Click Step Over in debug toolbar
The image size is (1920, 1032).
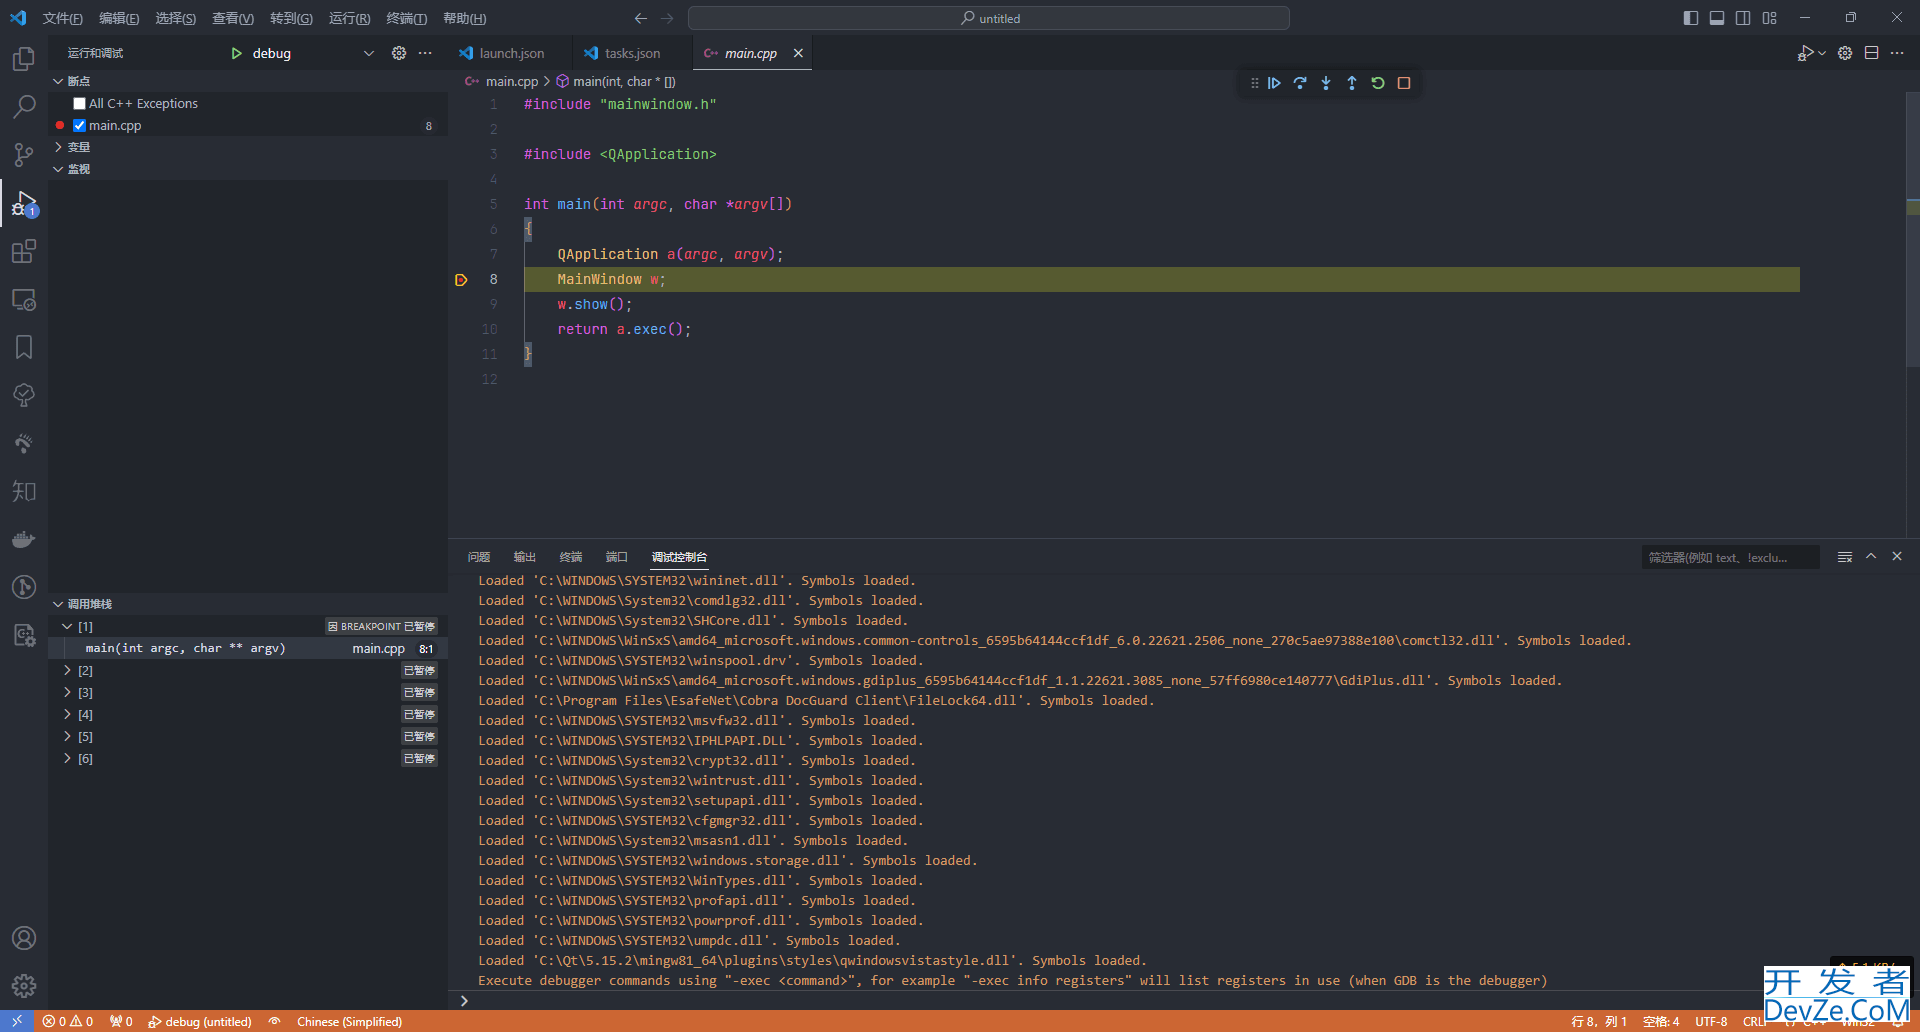[x=1300, y=83]
